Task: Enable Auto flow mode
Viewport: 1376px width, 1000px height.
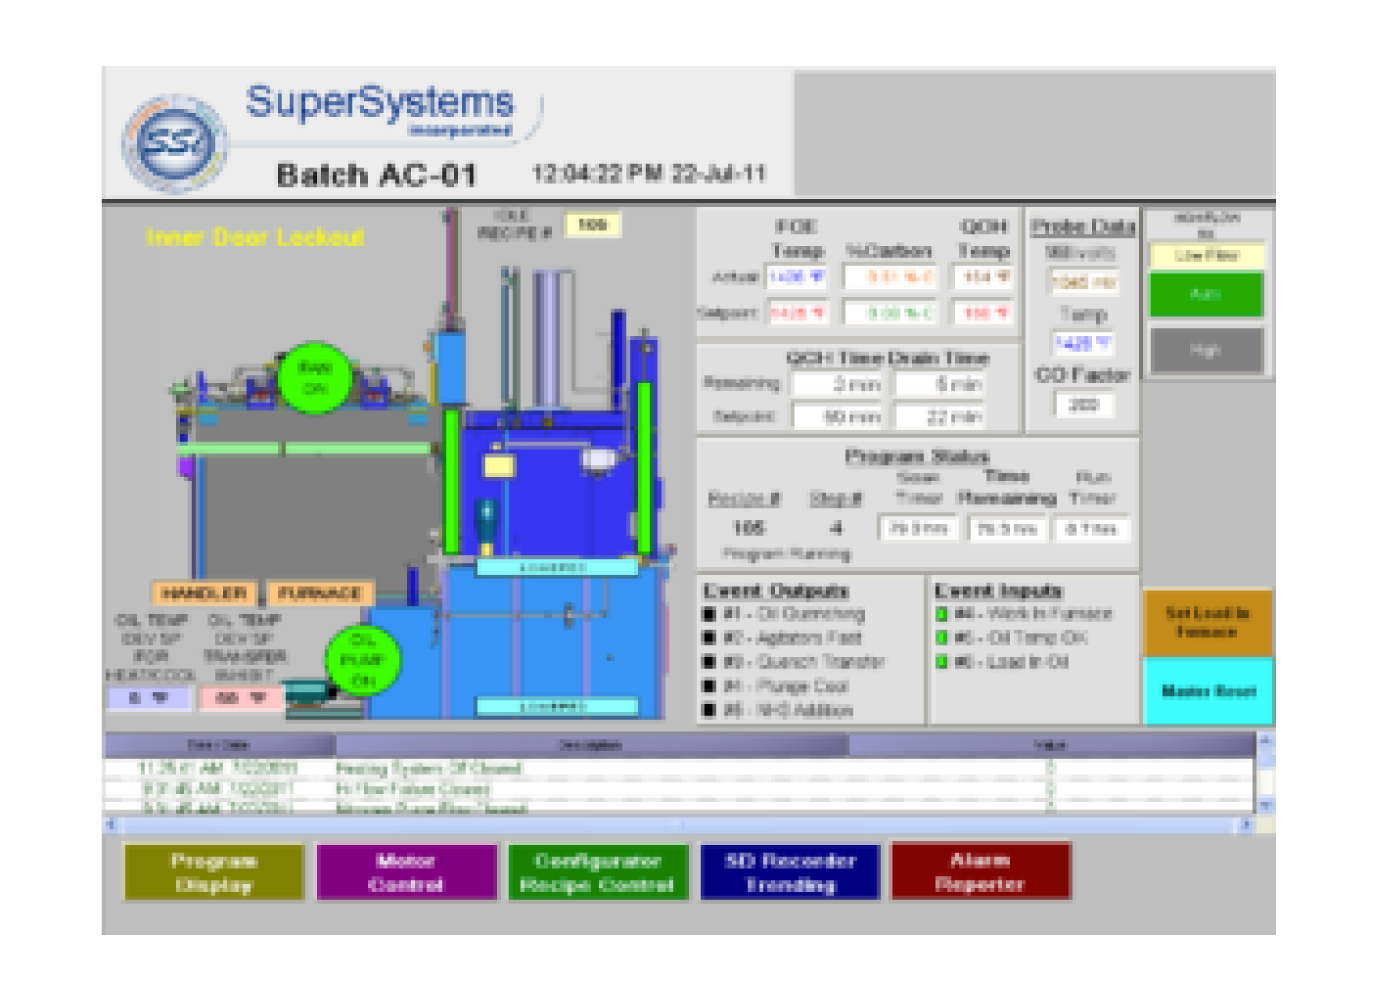Action: pos(1205,296)
